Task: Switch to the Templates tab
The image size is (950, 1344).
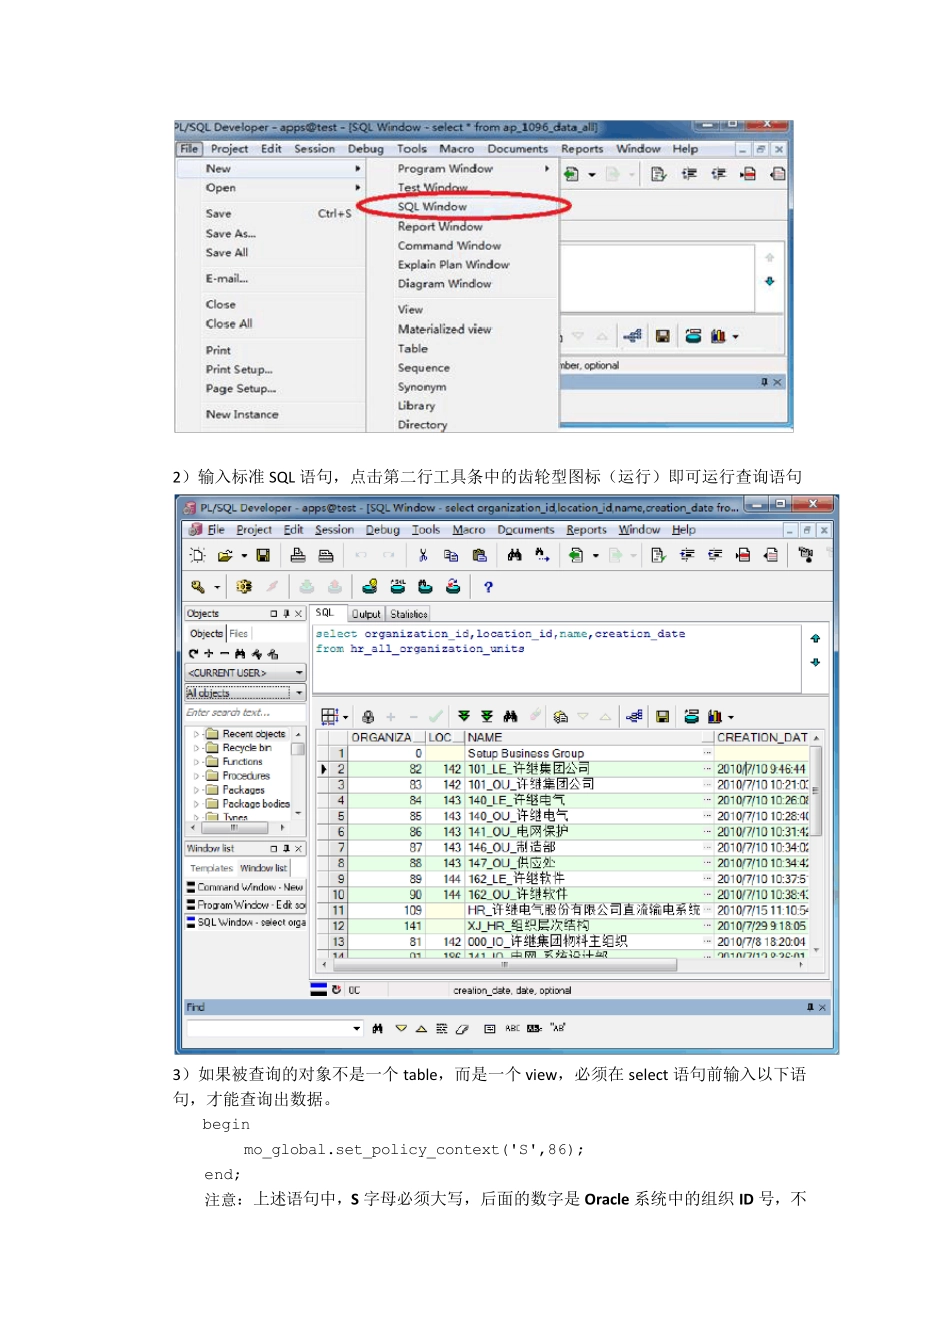Action: 211,868
